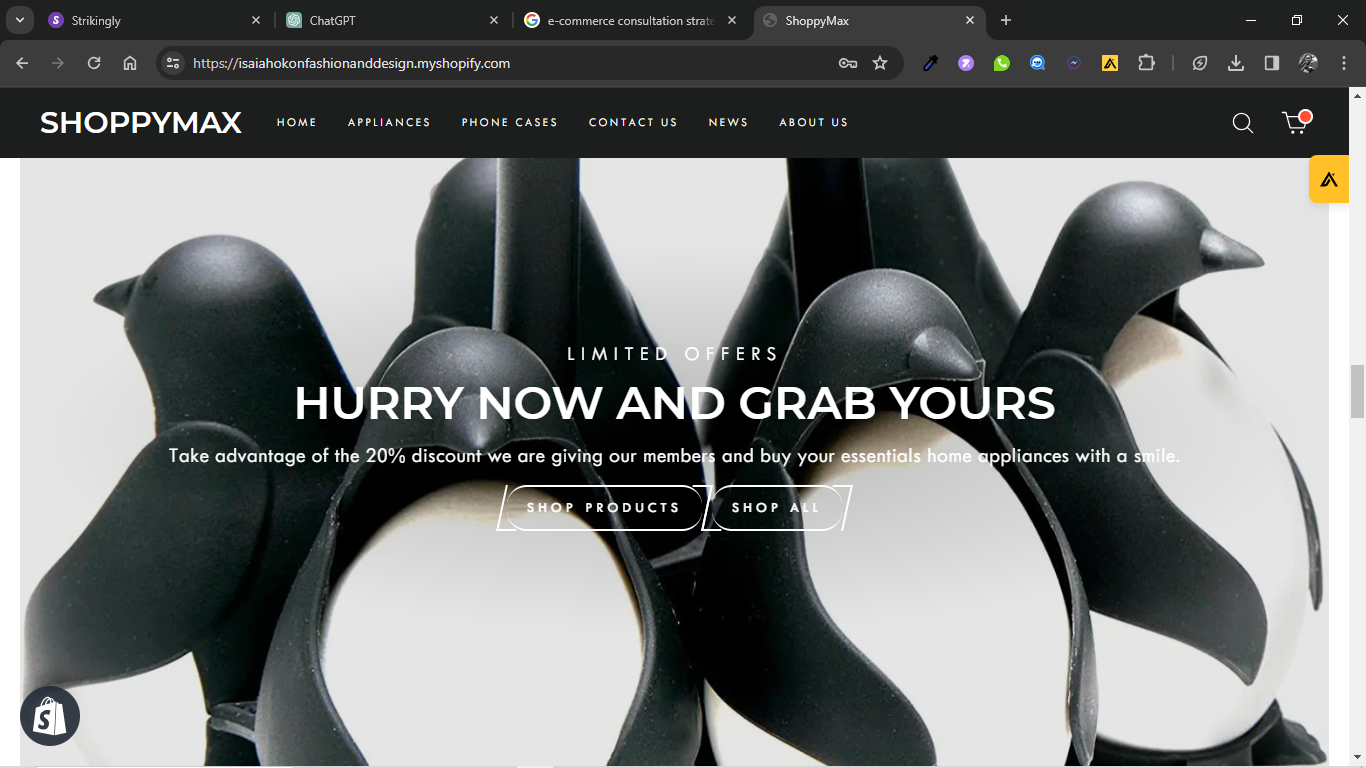
Task: Open a new browser tab with plus
Action: coord(1006,20)
